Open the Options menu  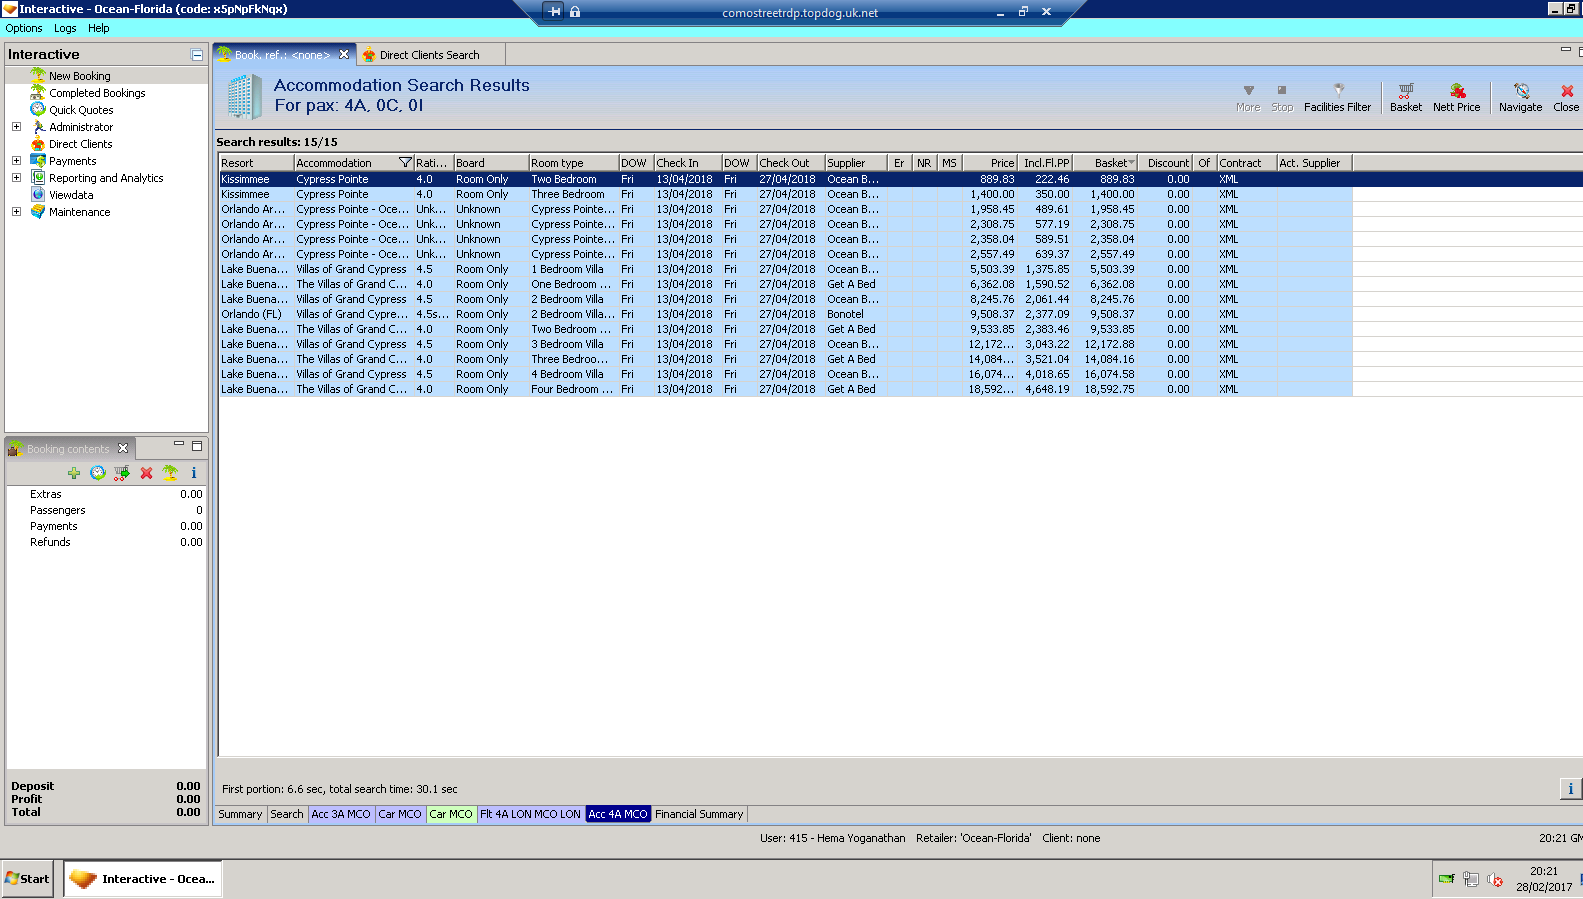pyautogui.click(x=24, y=28)
